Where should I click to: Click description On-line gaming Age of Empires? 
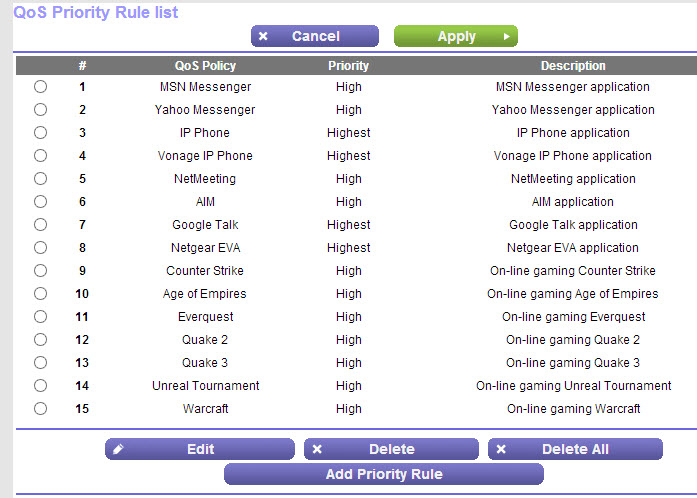pyautogui.click(x=573, y=294)
